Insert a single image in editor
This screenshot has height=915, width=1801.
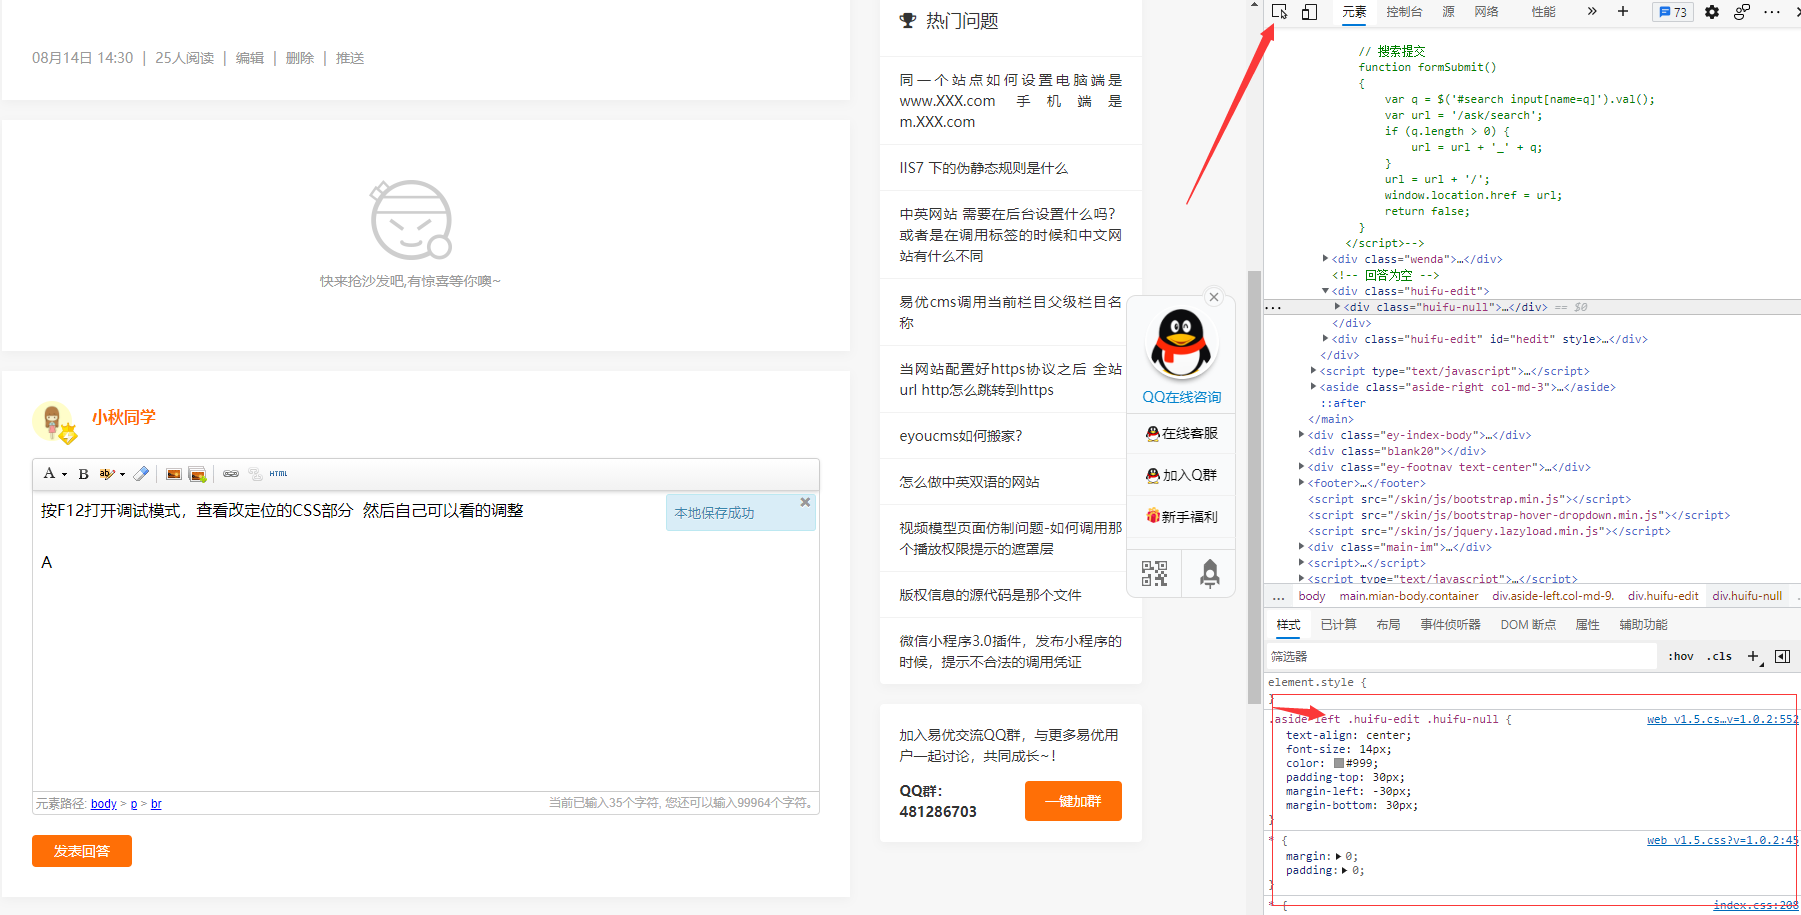click(174, 474)
